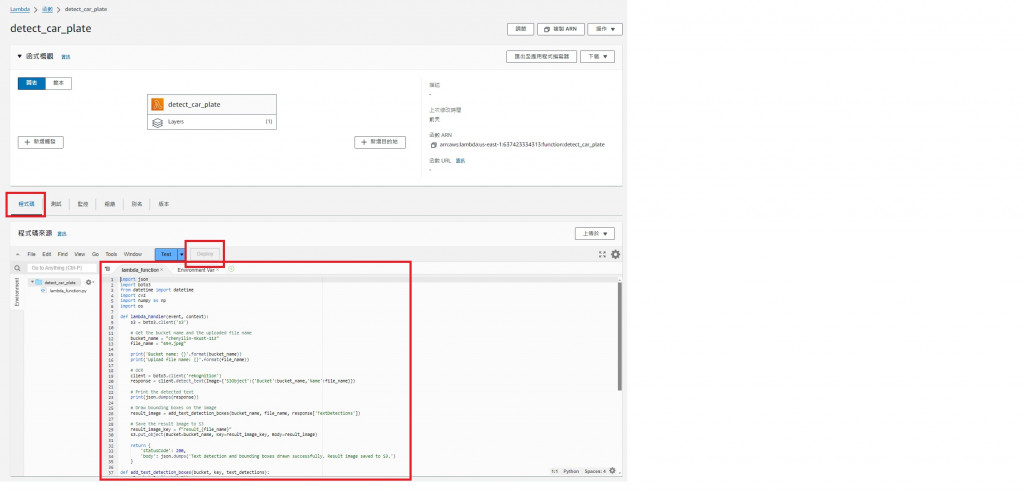Open the status bar settings gear
This screenshot has height=493, width=1024.
[612, 471]
